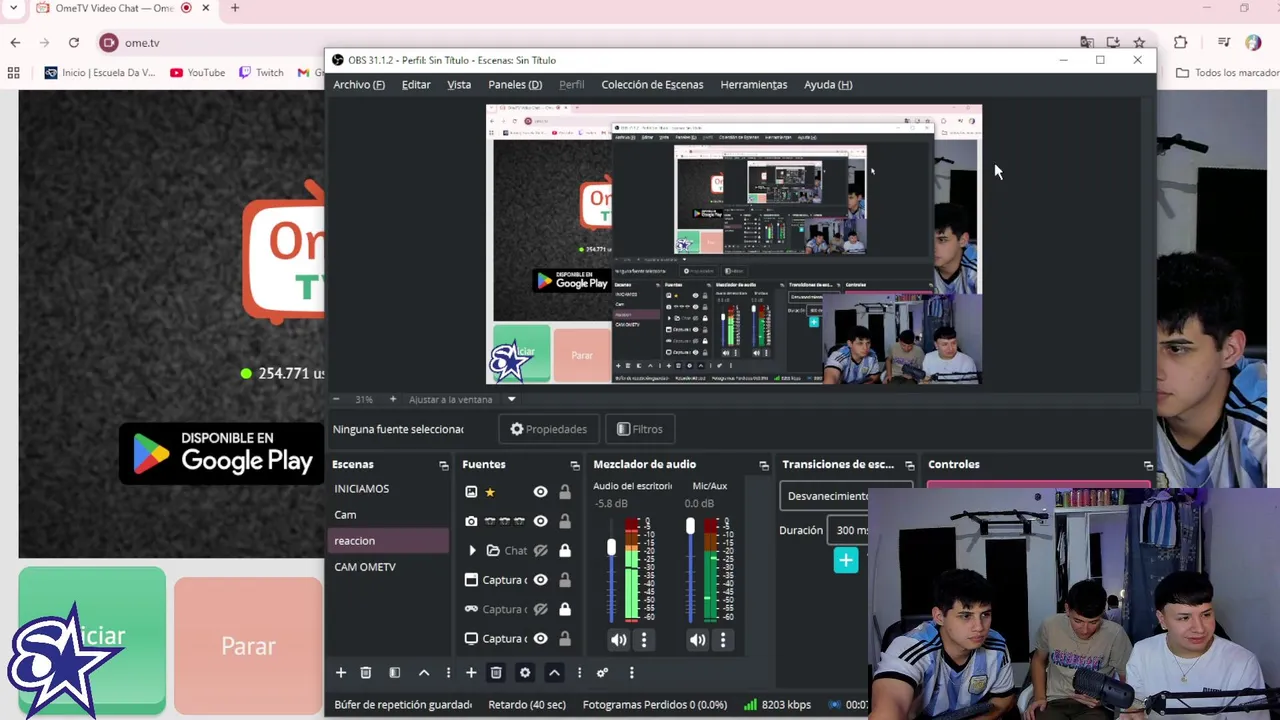Open the Ajustar a la ventana dropdown arrow
Image resolution: width=1280 pixels, height=720 pixels.
click(511, 399)
